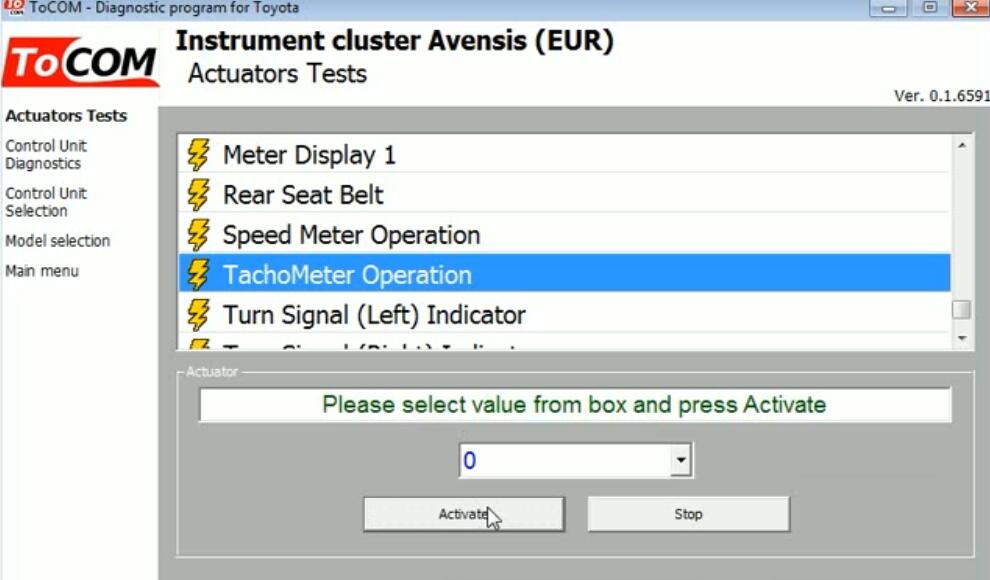
Task: Click the value combo box showing 0
Action: (575, 460)
